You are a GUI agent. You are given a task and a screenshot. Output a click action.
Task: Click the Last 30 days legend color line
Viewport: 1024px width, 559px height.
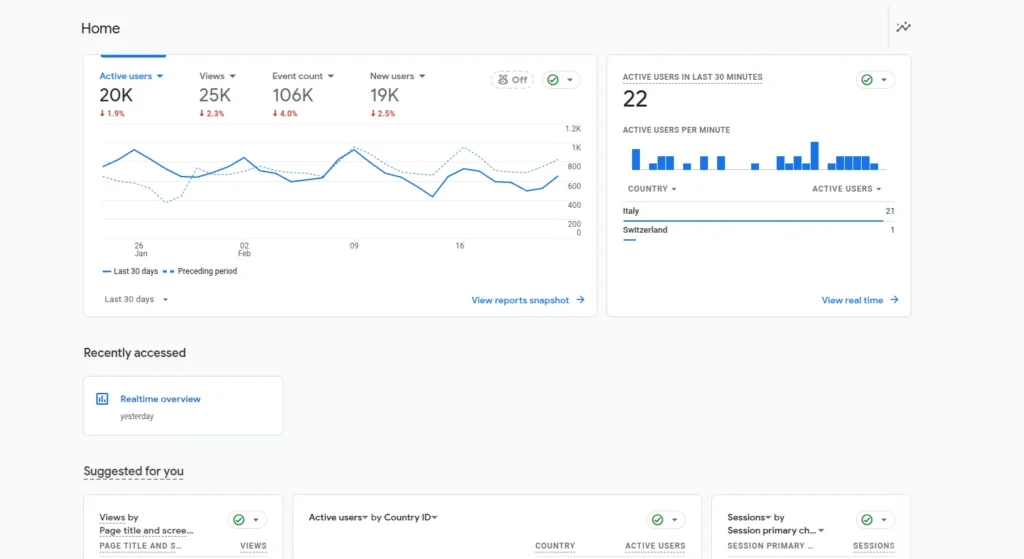(107, 271)
